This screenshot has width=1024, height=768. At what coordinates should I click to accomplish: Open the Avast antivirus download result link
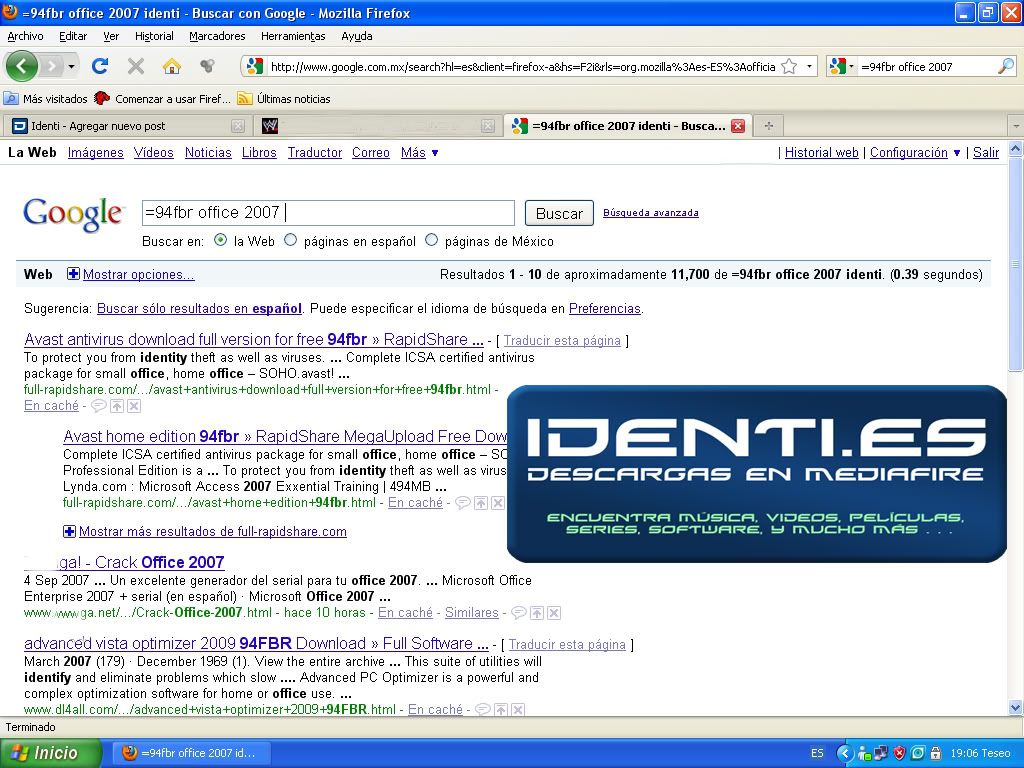254,340
